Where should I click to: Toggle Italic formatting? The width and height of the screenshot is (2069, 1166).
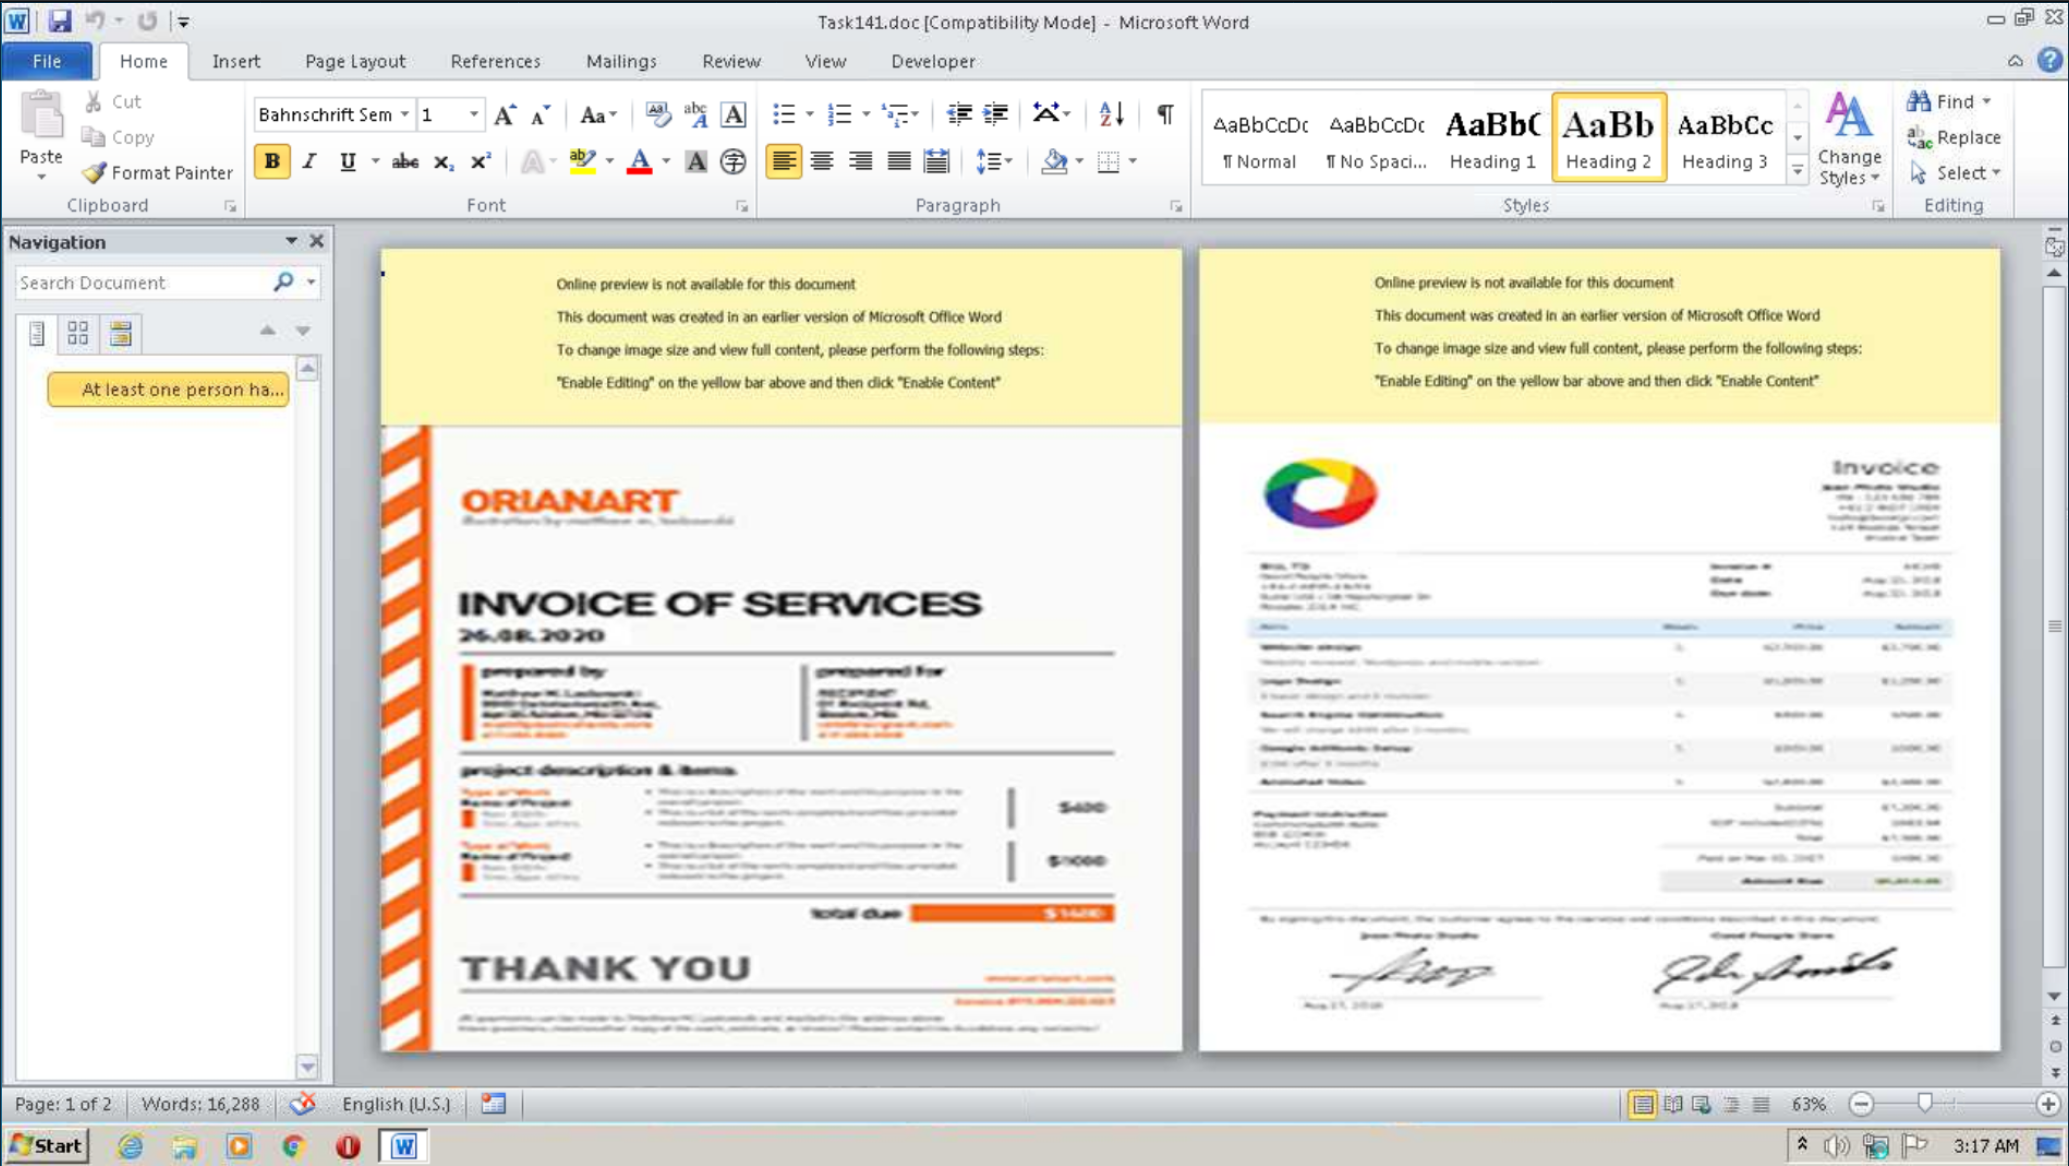(310, 161)
